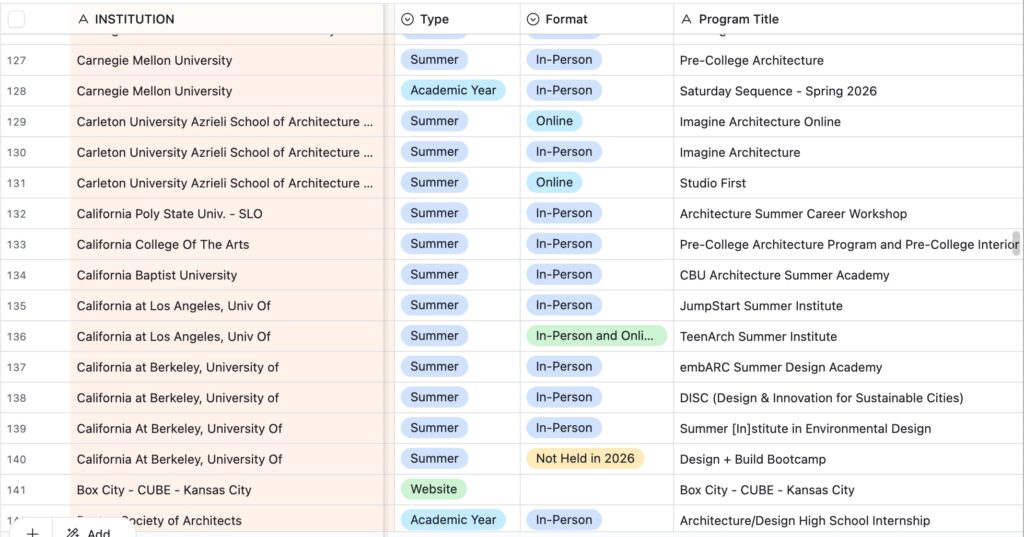The image size is (1024, 537).
Task: Click the Add button at bottom left
Action: (x=98, y=532)
